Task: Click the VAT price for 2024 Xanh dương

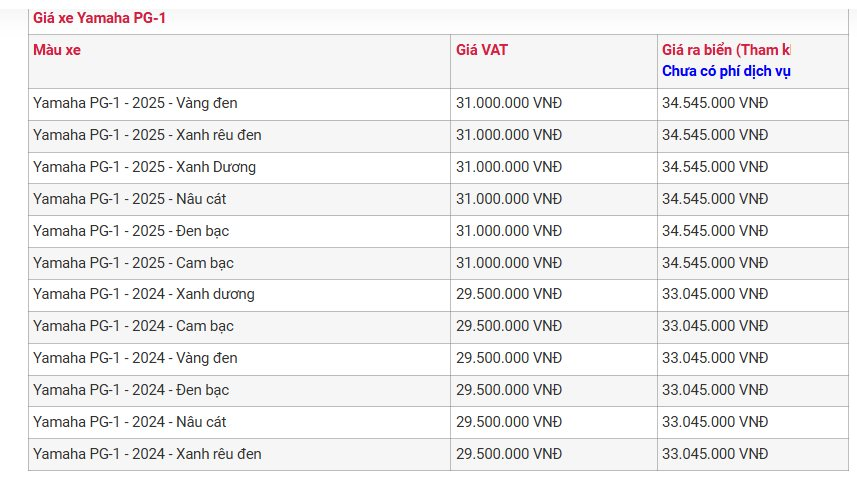Action: click(x=509, y=295)
